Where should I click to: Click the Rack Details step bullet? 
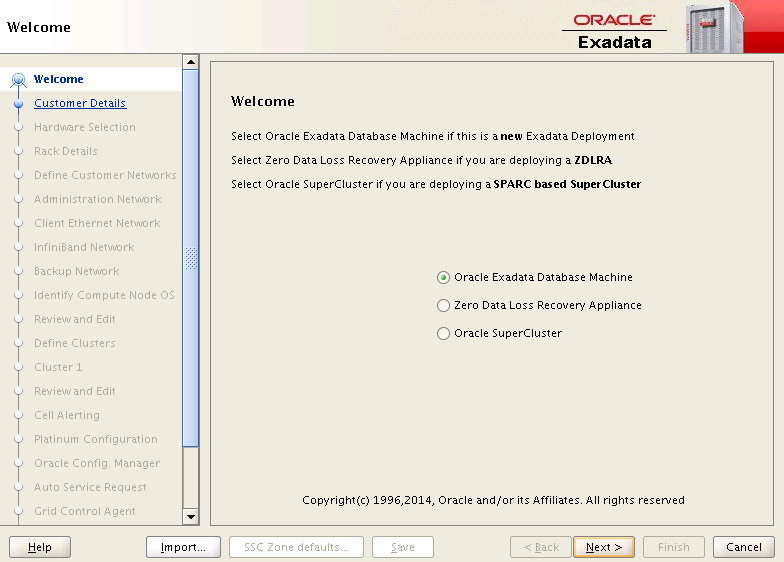[18, 151]
